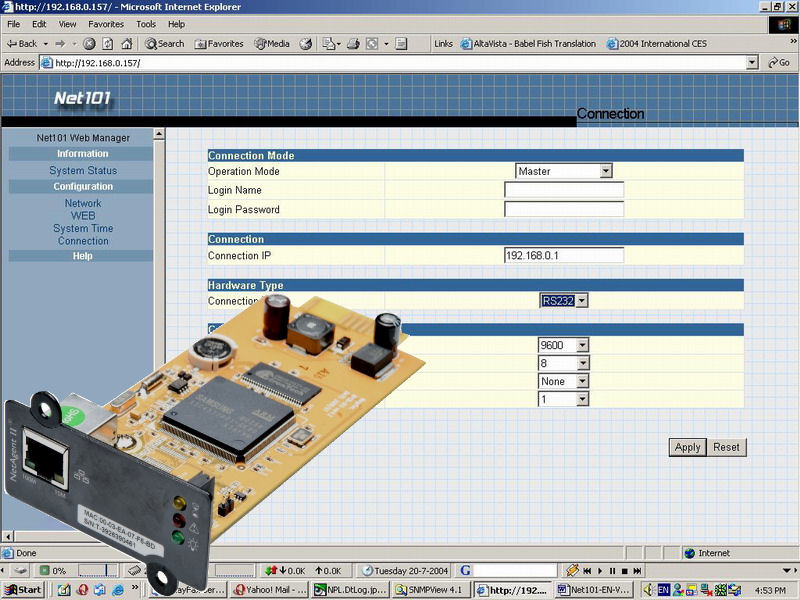Refresh the page using toolbar icon
The image size is (800, 600).
click(x=108, y=44)
